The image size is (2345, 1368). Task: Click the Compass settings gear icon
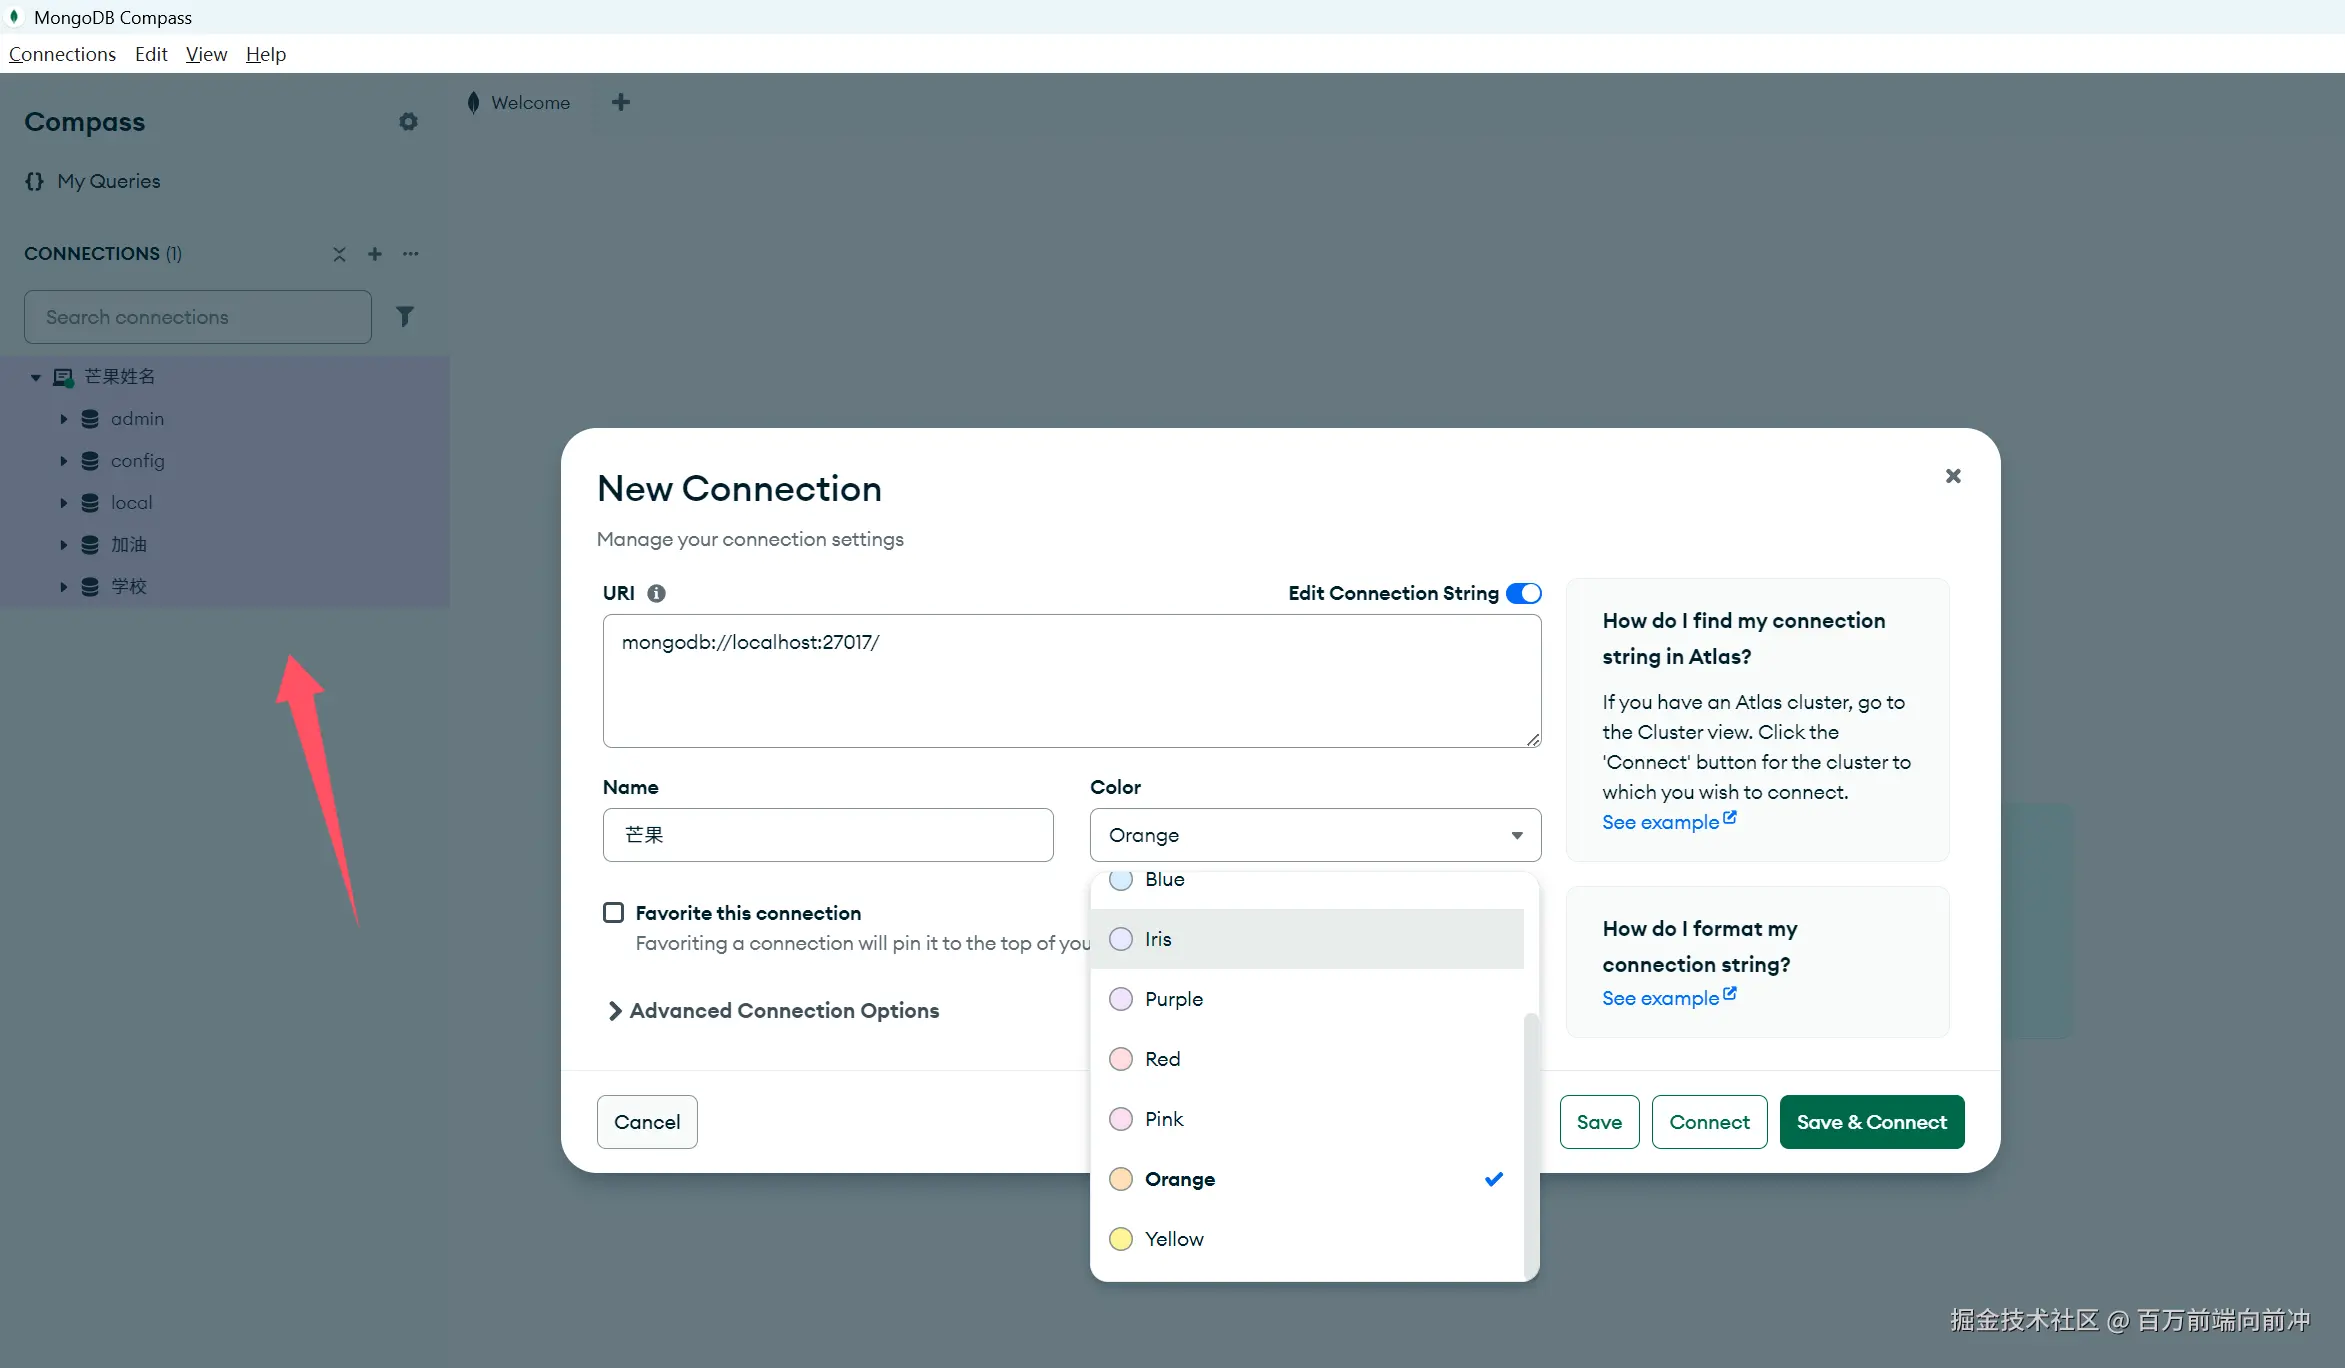coord(408,122)
